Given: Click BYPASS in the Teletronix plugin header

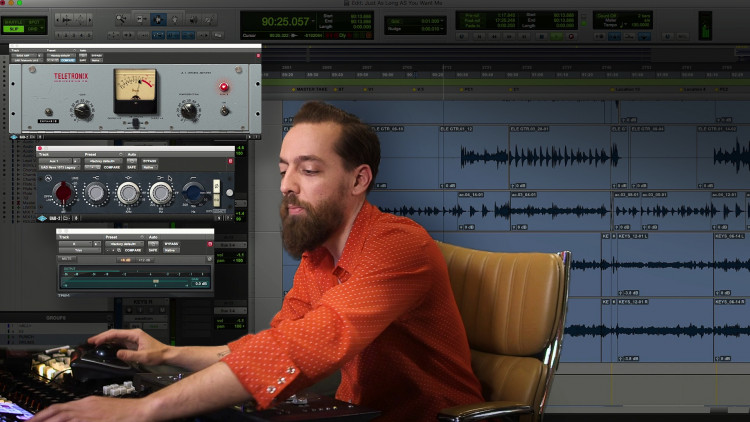Looking at the screenshot, I should click(97, 56).
